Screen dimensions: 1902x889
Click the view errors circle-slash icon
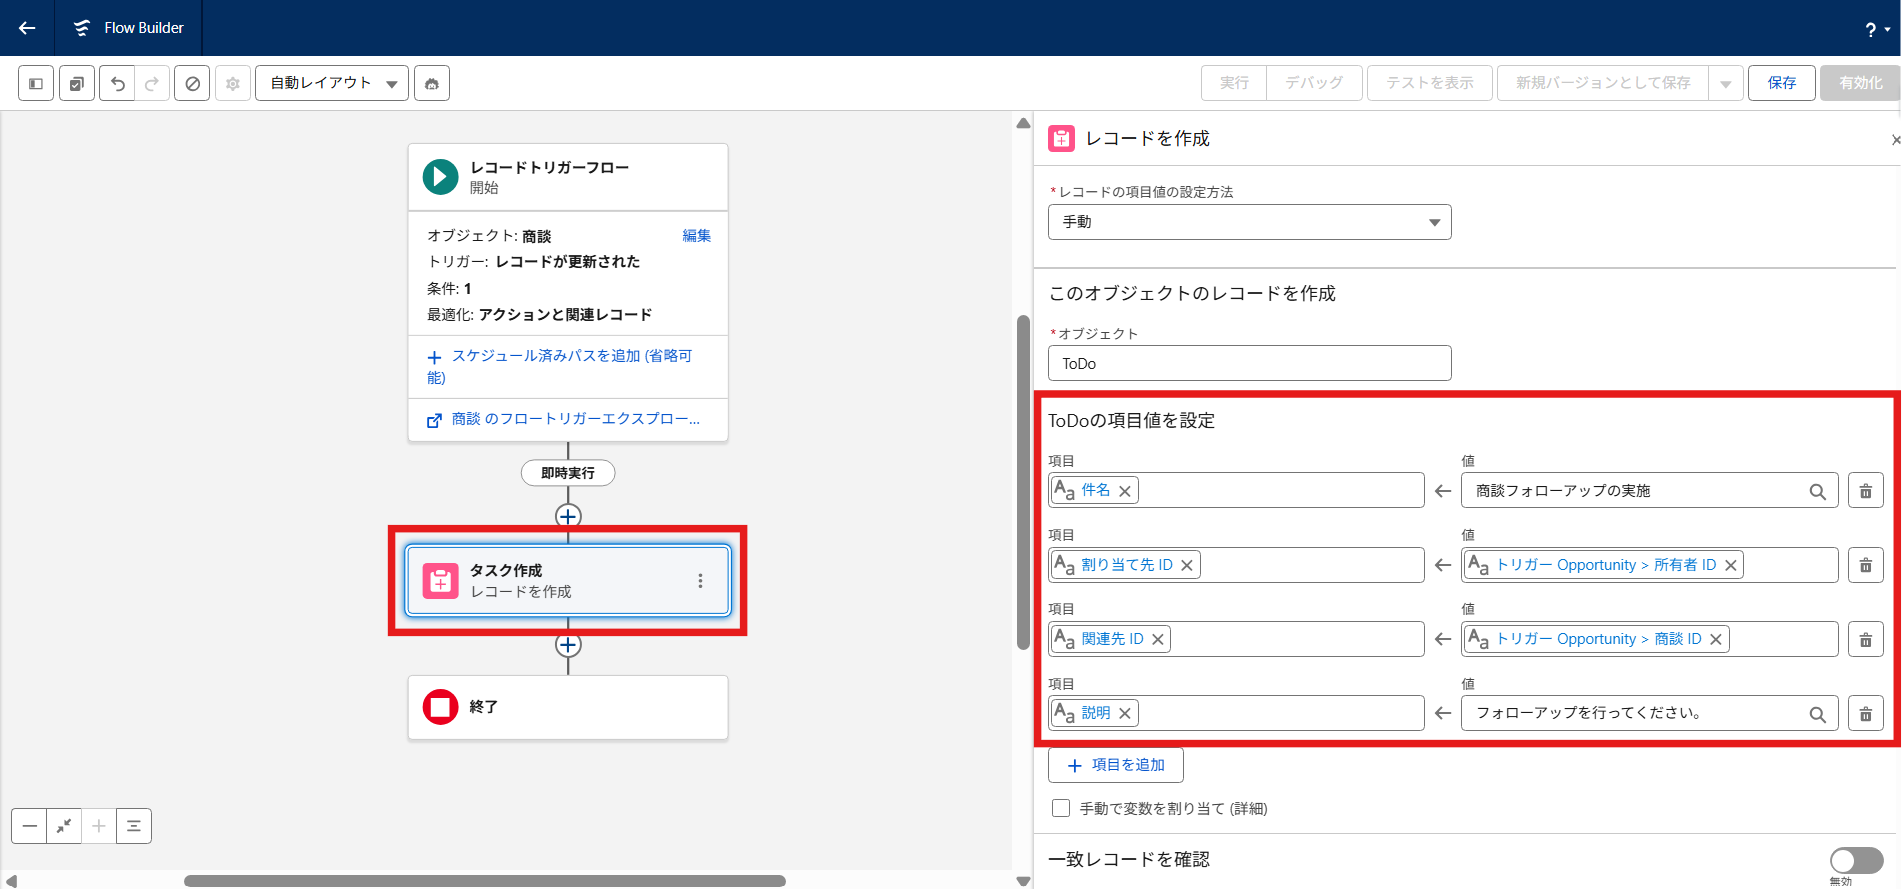coord(192,83)
